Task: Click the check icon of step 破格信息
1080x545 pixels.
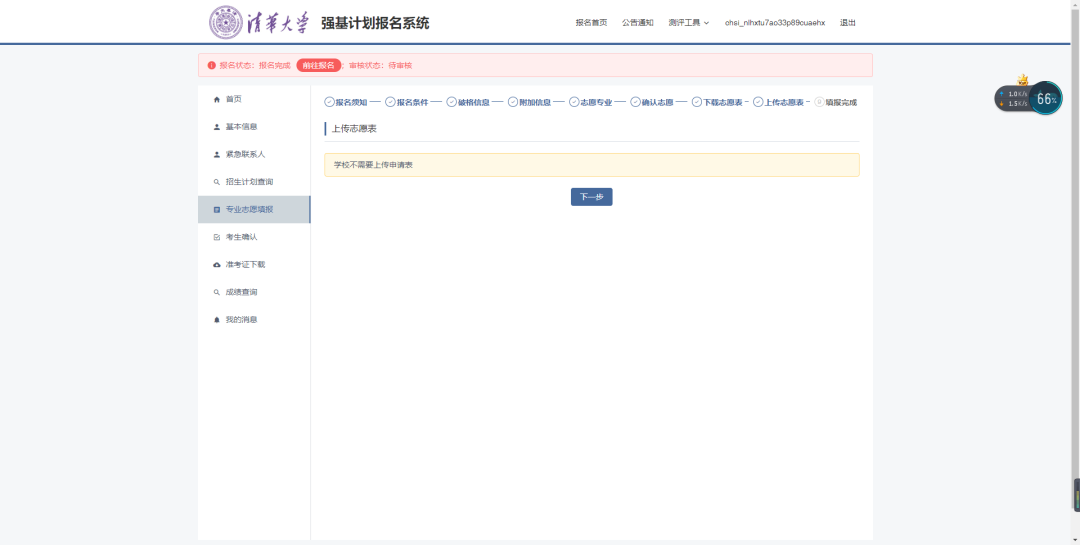Action: coord(452,102)
